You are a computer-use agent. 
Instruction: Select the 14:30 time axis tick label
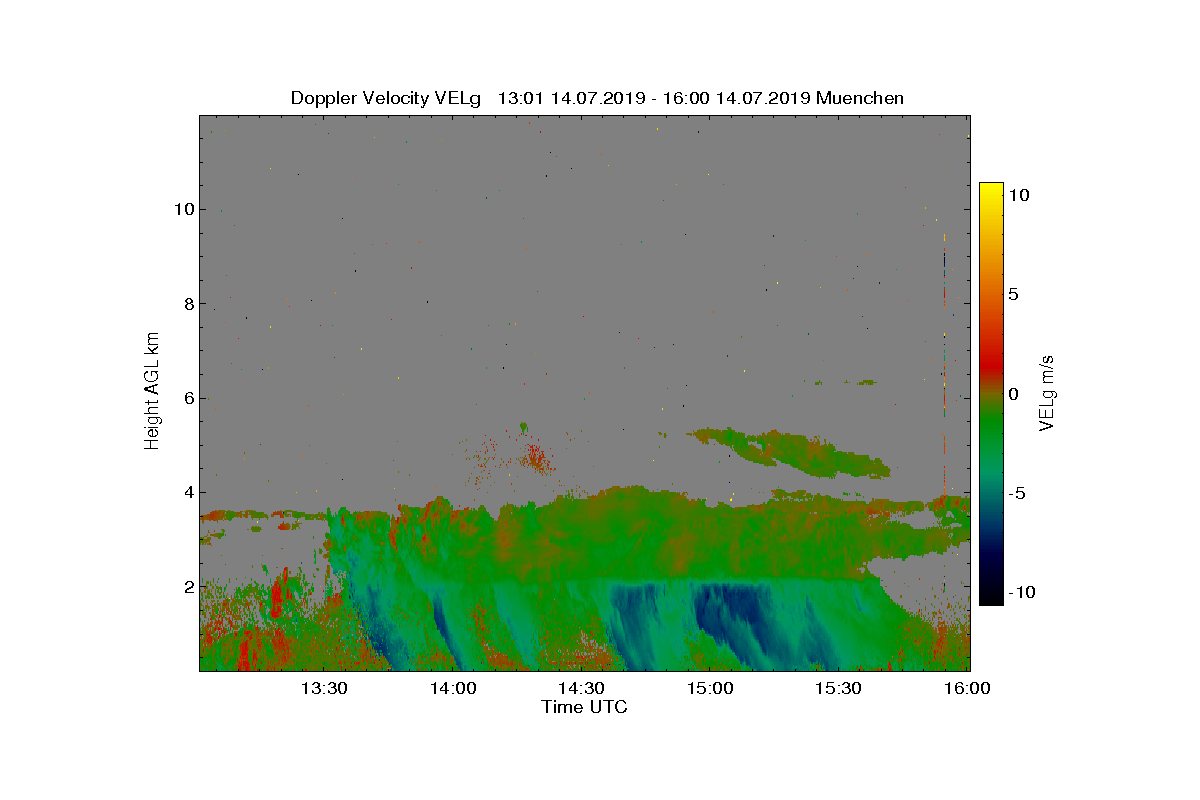tap(581, 689)
